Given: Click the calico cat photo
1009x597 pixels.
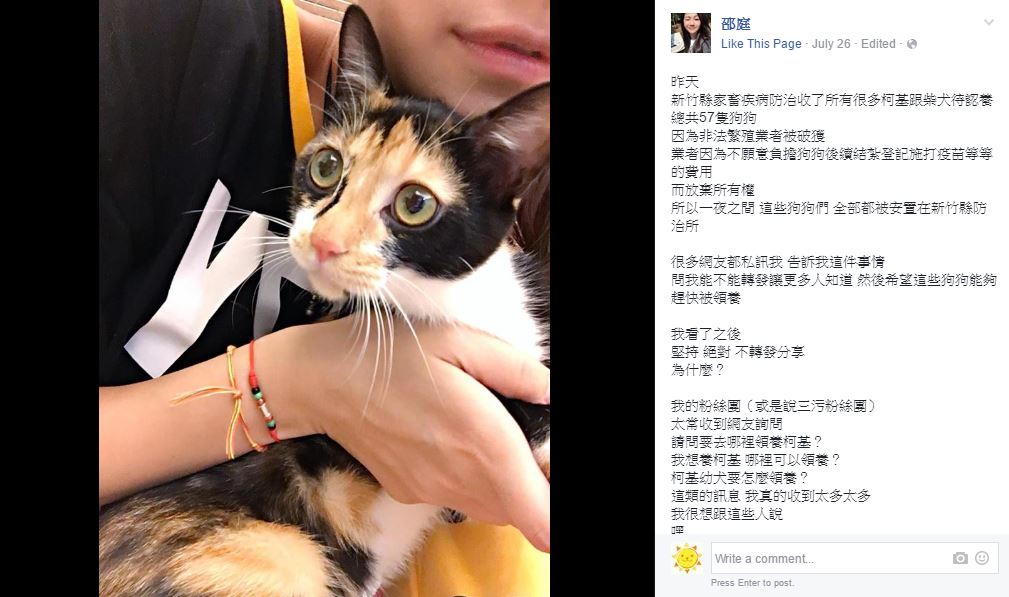Looking at the screenshot, I should point(324,298).
